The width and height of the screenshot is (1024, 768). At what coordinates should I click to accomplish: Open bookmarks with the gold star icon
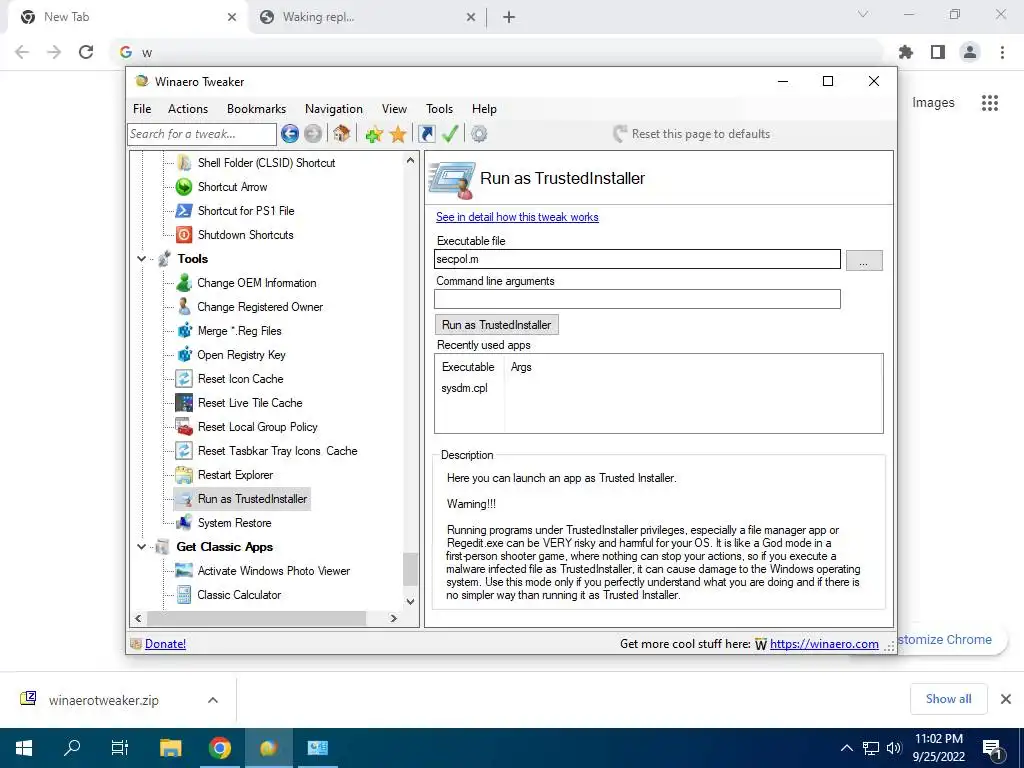pos(398,134)
